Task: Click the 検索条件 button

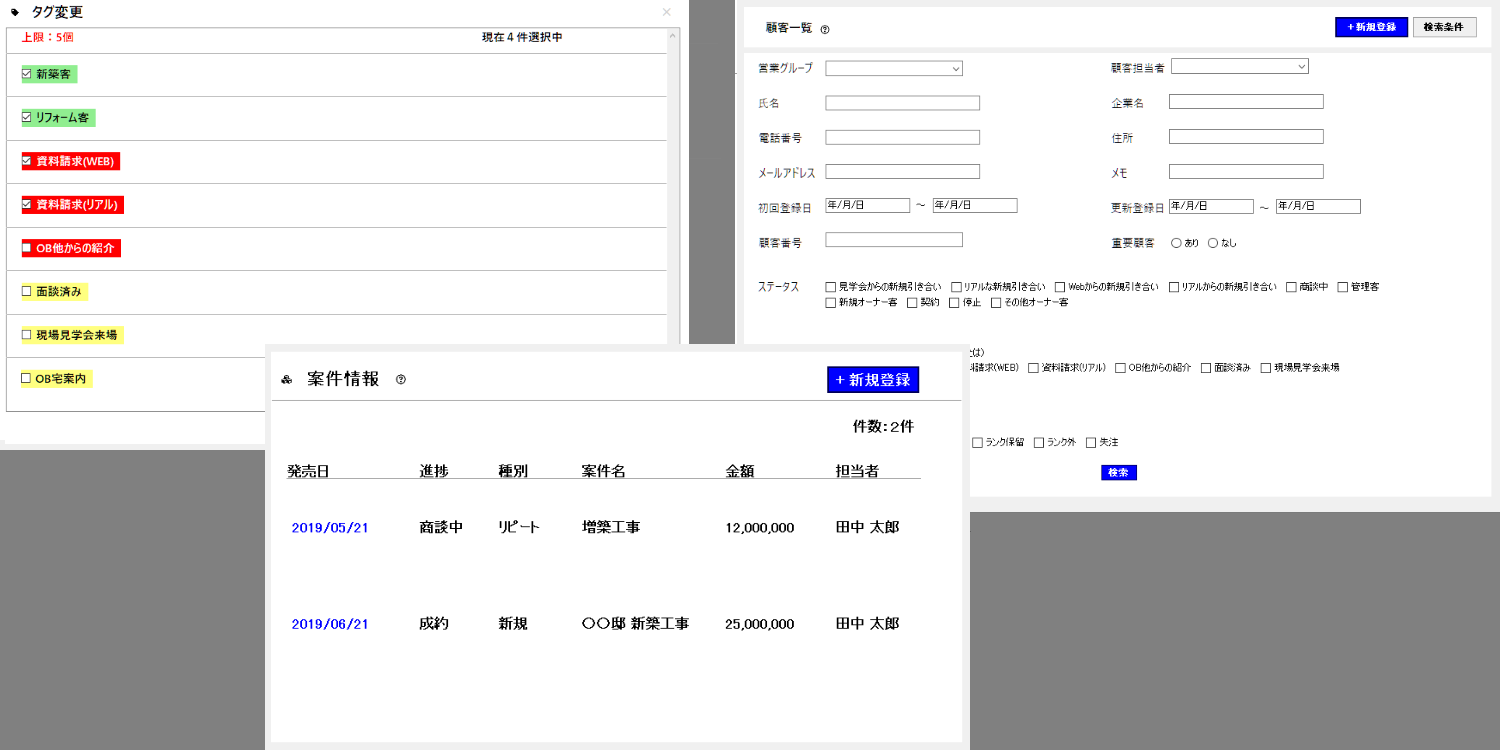Action: tap(1445, 27)
